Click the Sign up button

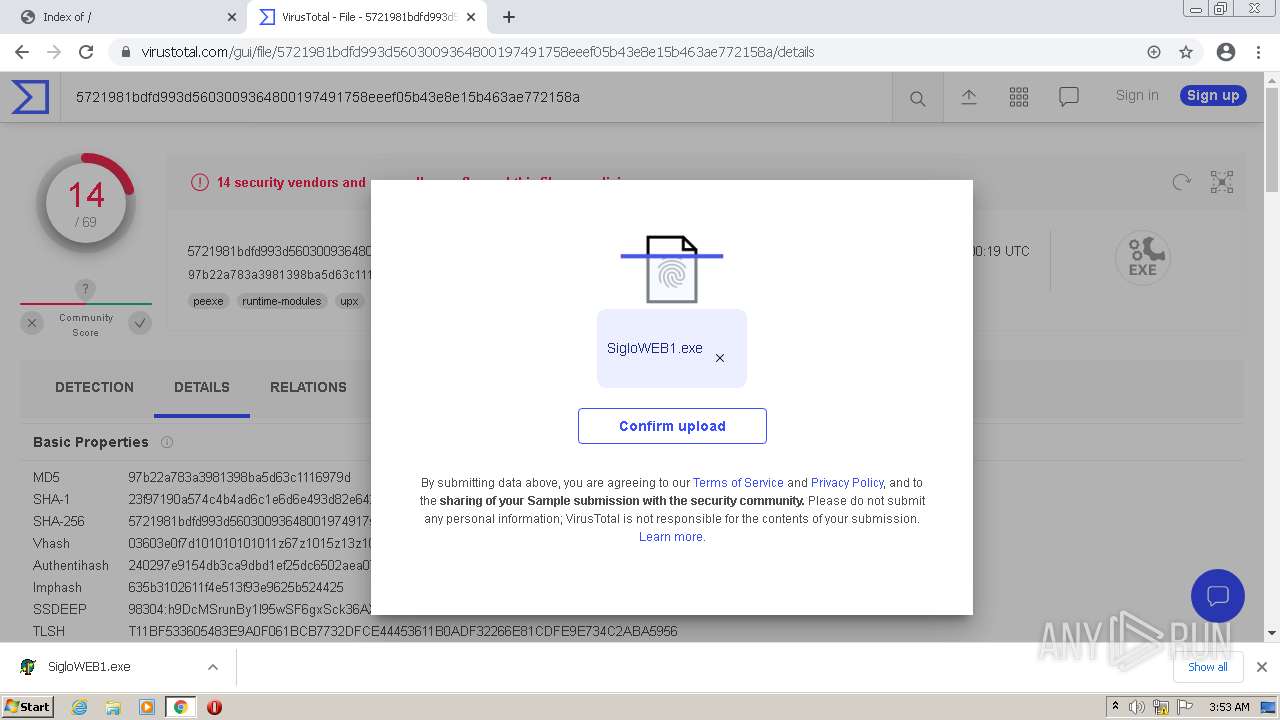click(x=1213, y=95)
